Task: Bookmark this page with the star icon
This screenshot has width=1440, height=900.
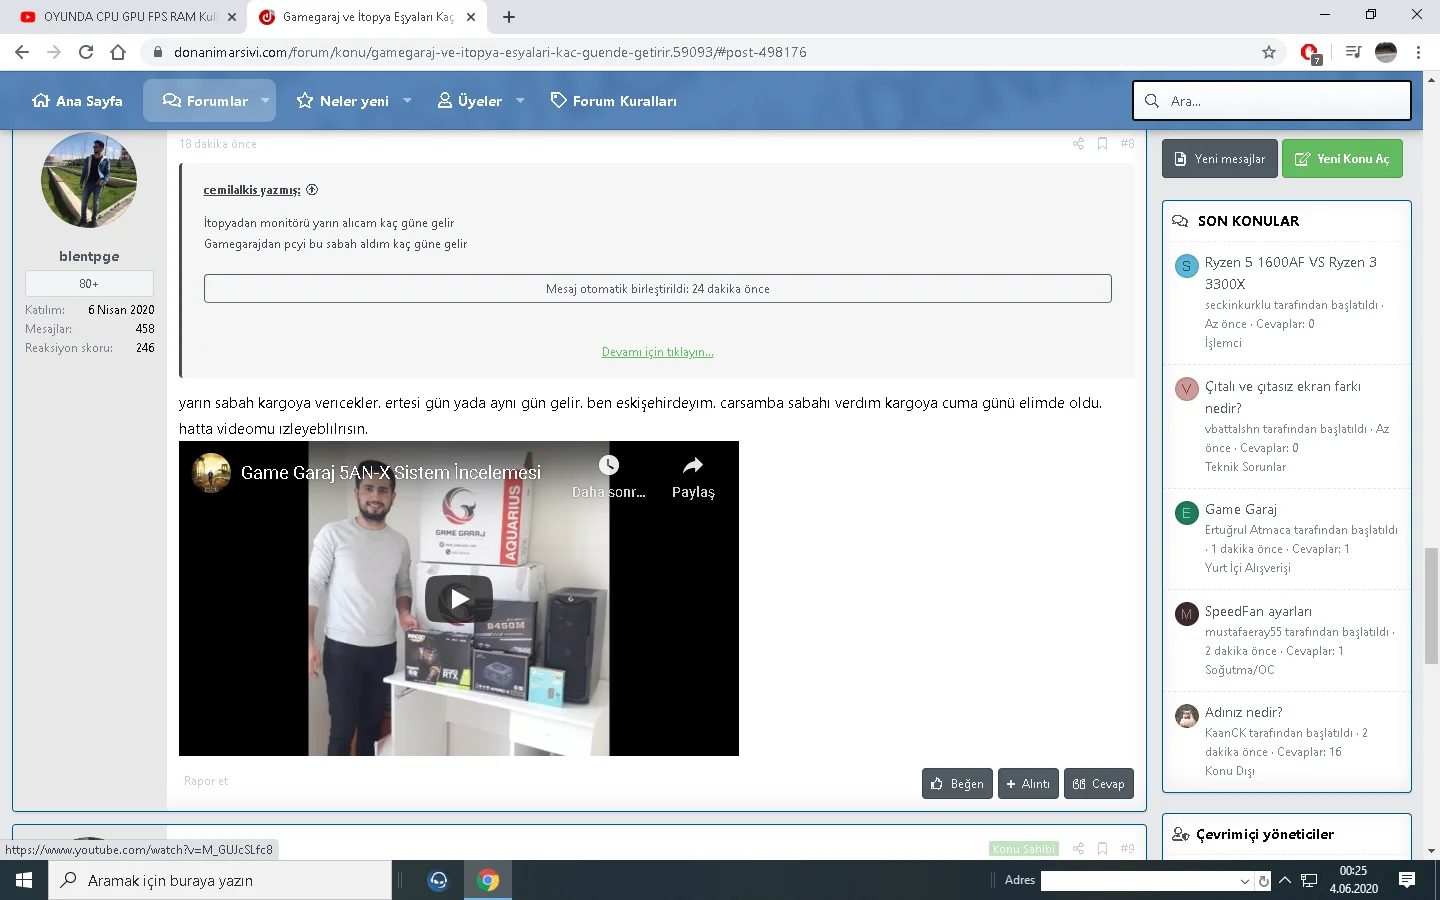Action: [1269, 52]
